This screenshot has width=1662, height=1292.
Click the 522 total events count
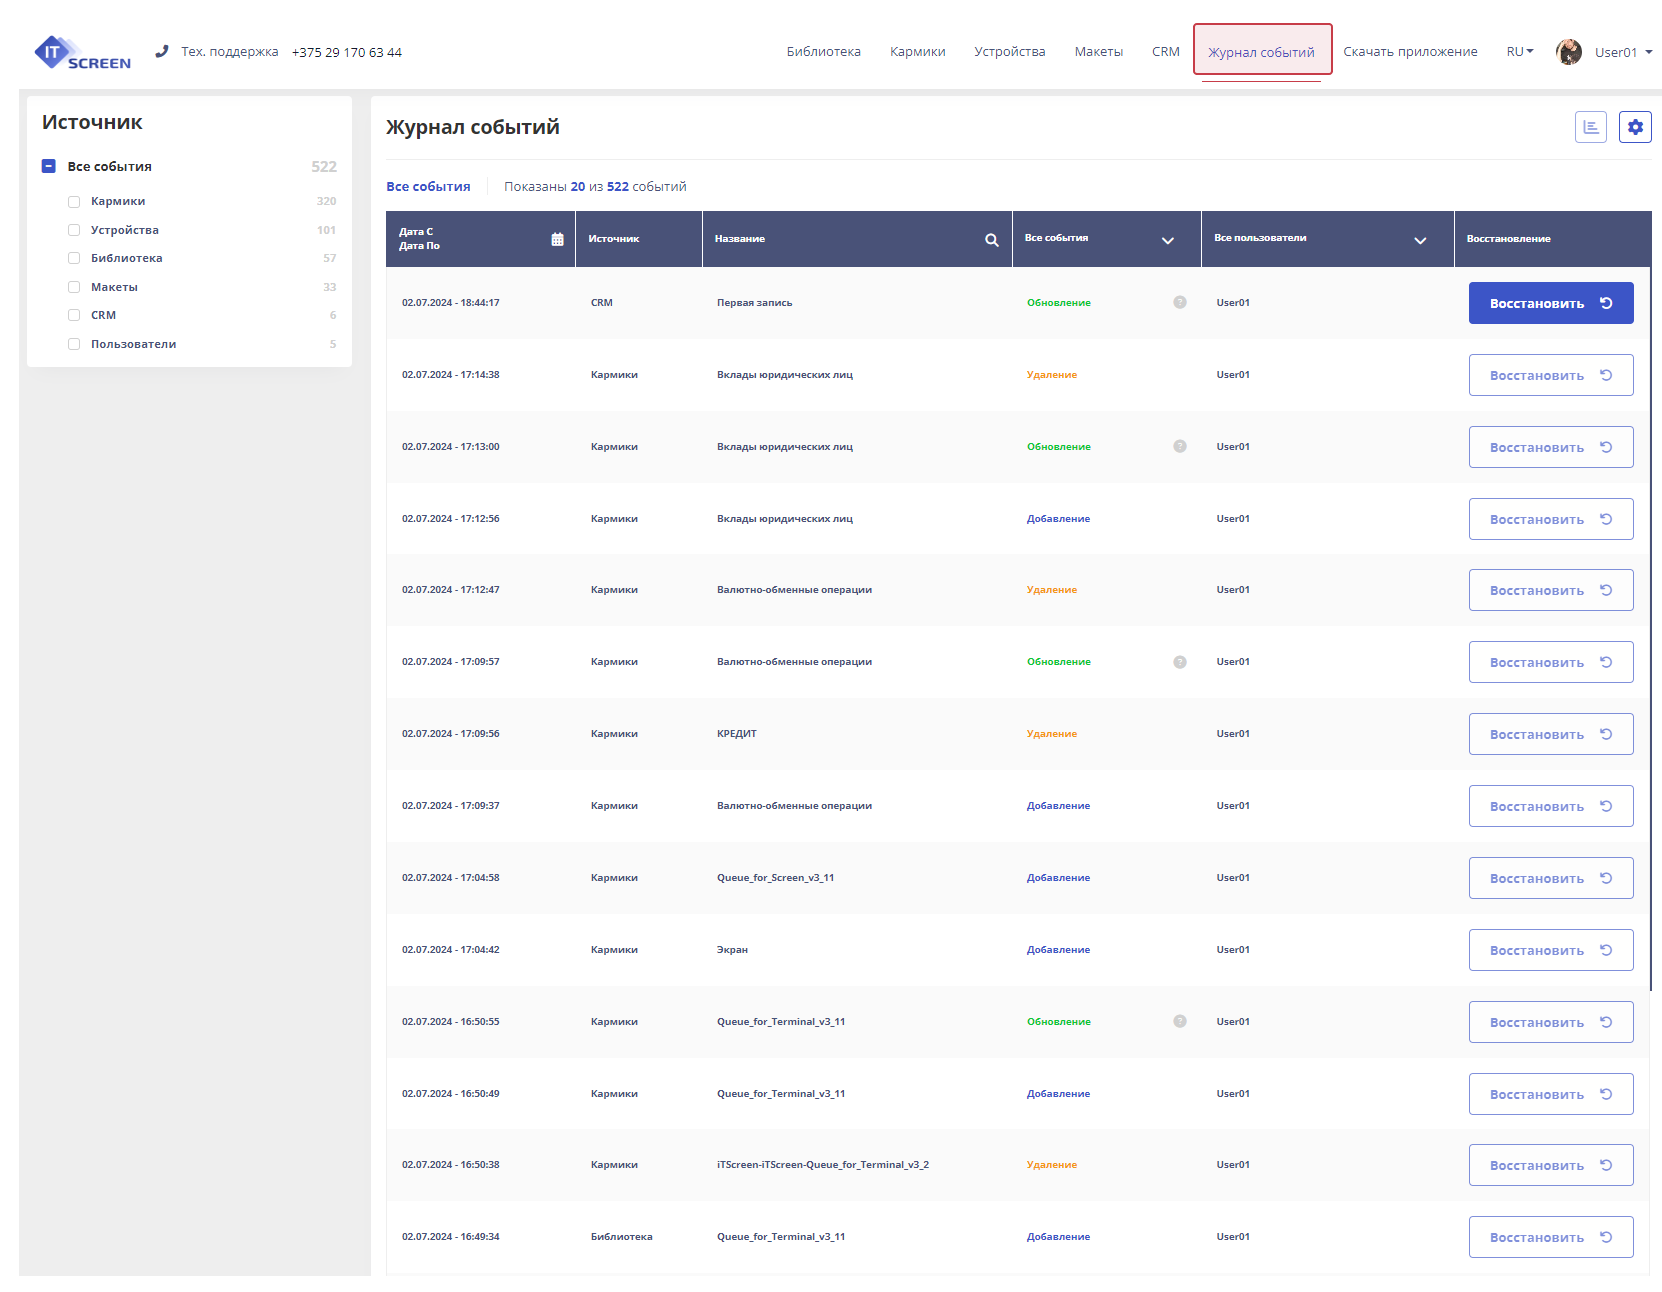(324, 167)
